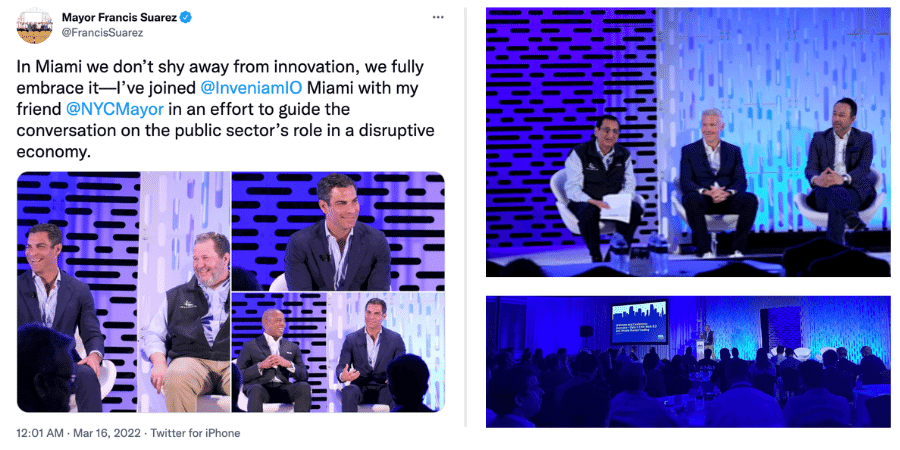Open the @NYCMayor mention in the tweet
The height and width of the screenshot is (450, 900).
click(x=117, y=109)
